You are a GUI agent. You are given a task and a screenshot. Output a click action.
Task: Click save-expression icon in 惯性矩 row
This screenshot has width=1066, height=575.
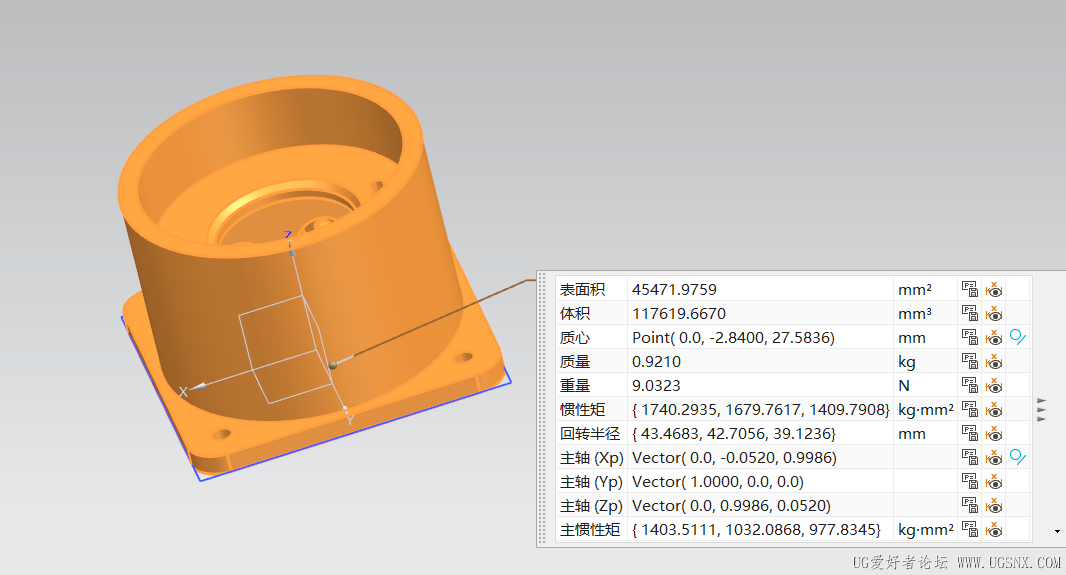pyautogui.click(x=969, y=409)
